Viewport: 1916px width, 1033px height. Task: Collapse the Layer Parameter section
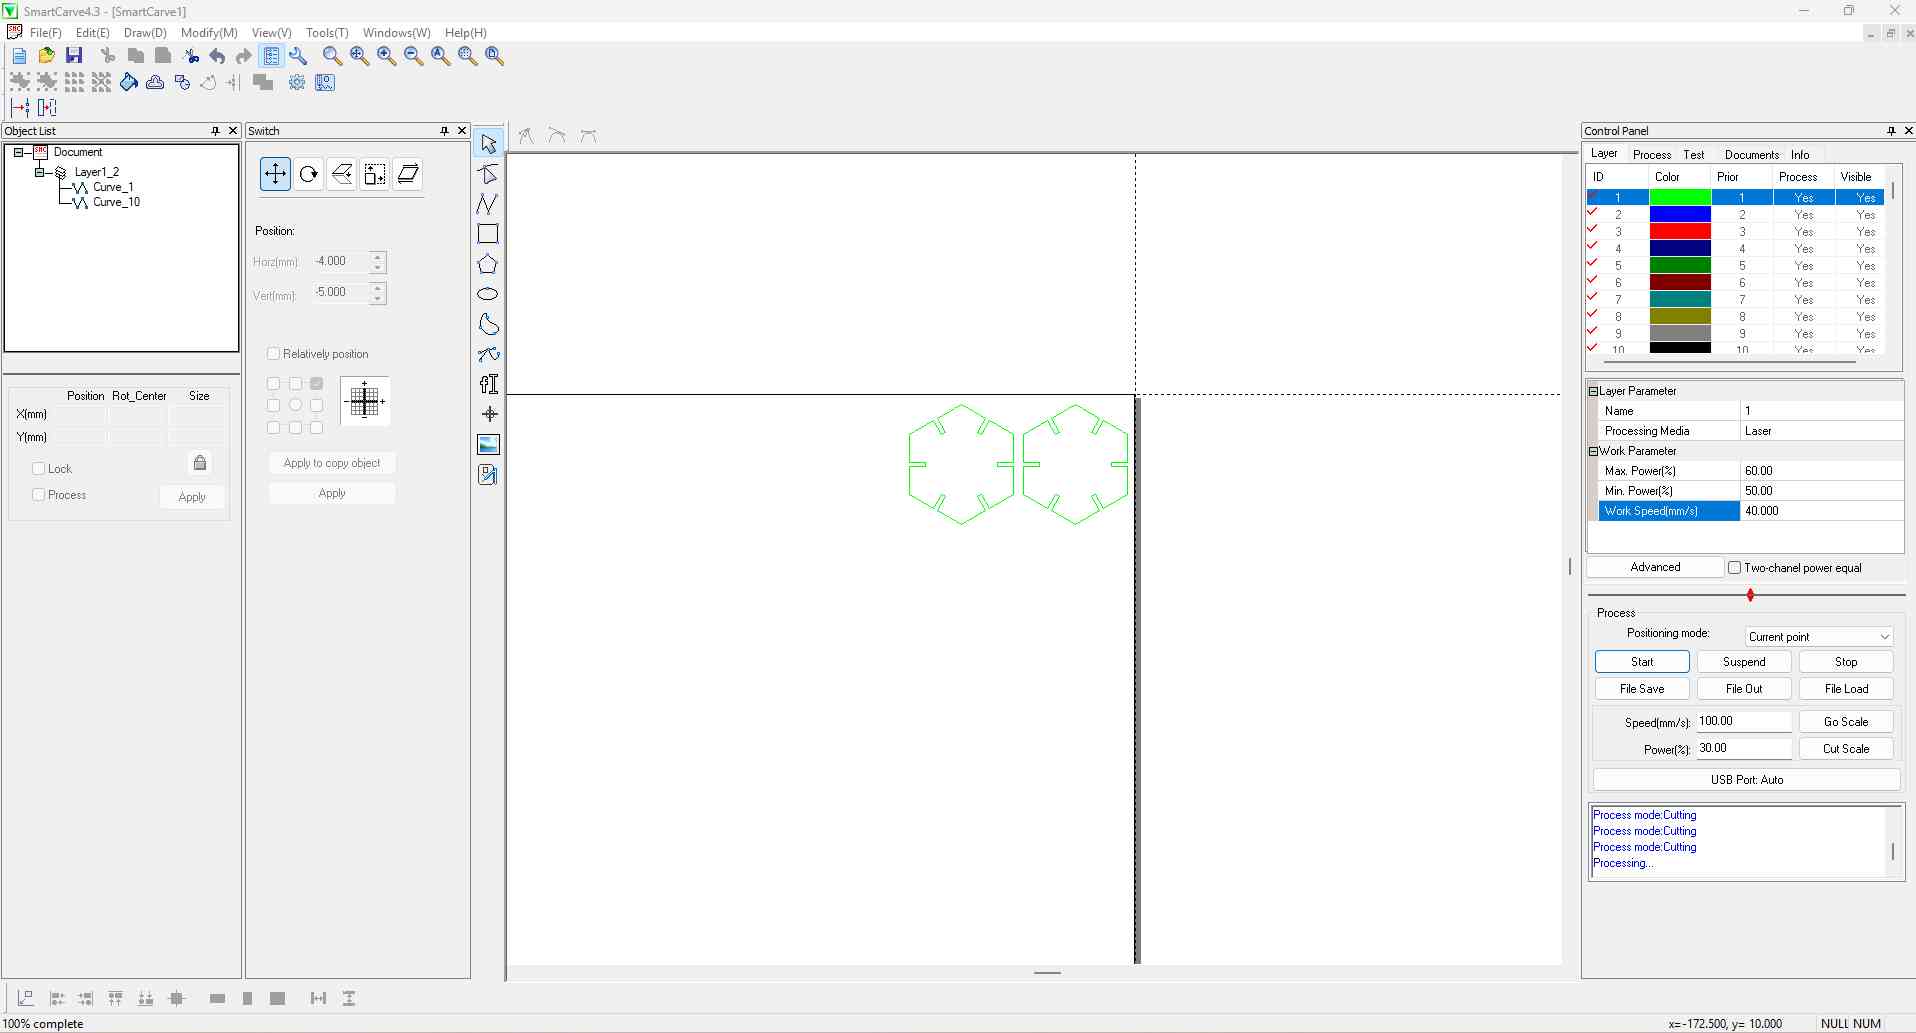pyautogui.click(x=1593, y=391)
